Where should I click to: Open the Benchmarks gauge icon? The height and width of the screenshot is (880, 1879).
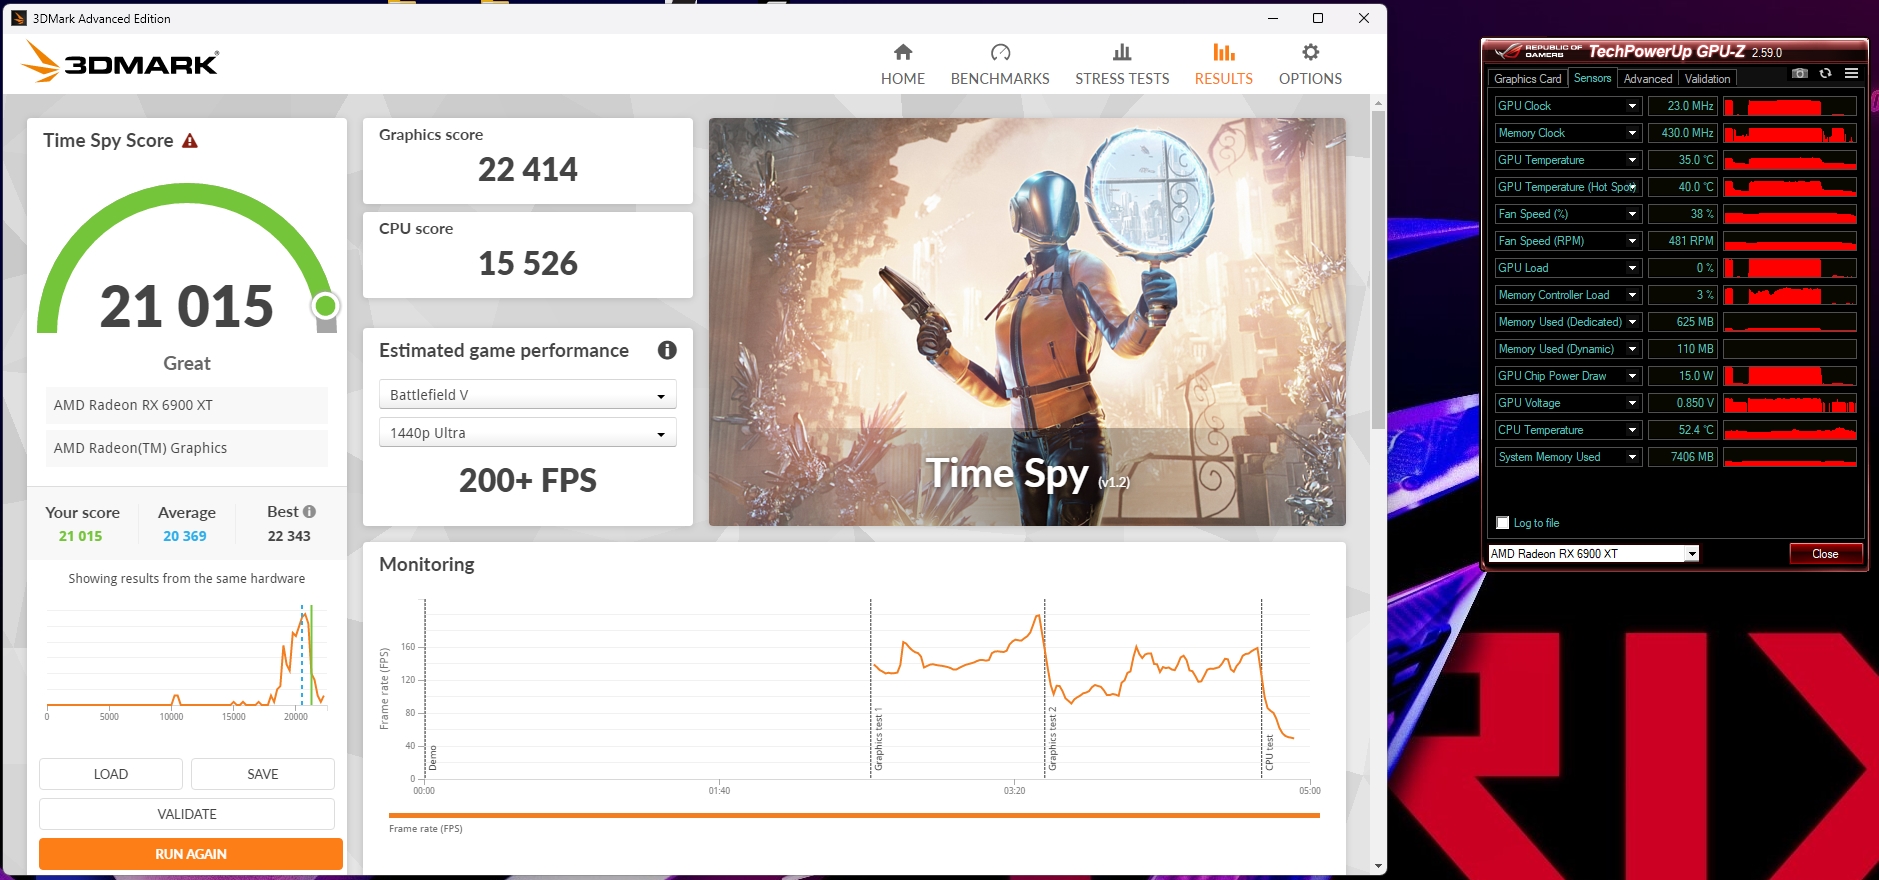coord(1000,52)
